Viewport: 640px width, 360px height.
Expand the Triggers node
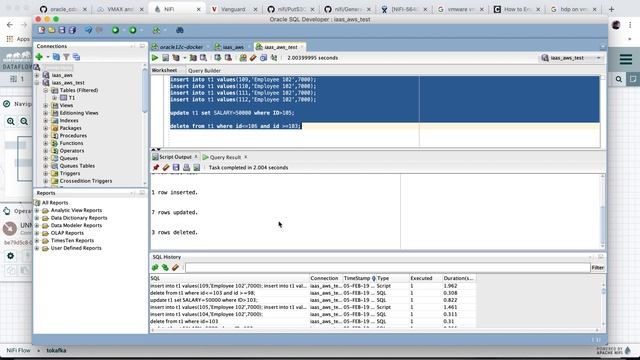point(46,173)
